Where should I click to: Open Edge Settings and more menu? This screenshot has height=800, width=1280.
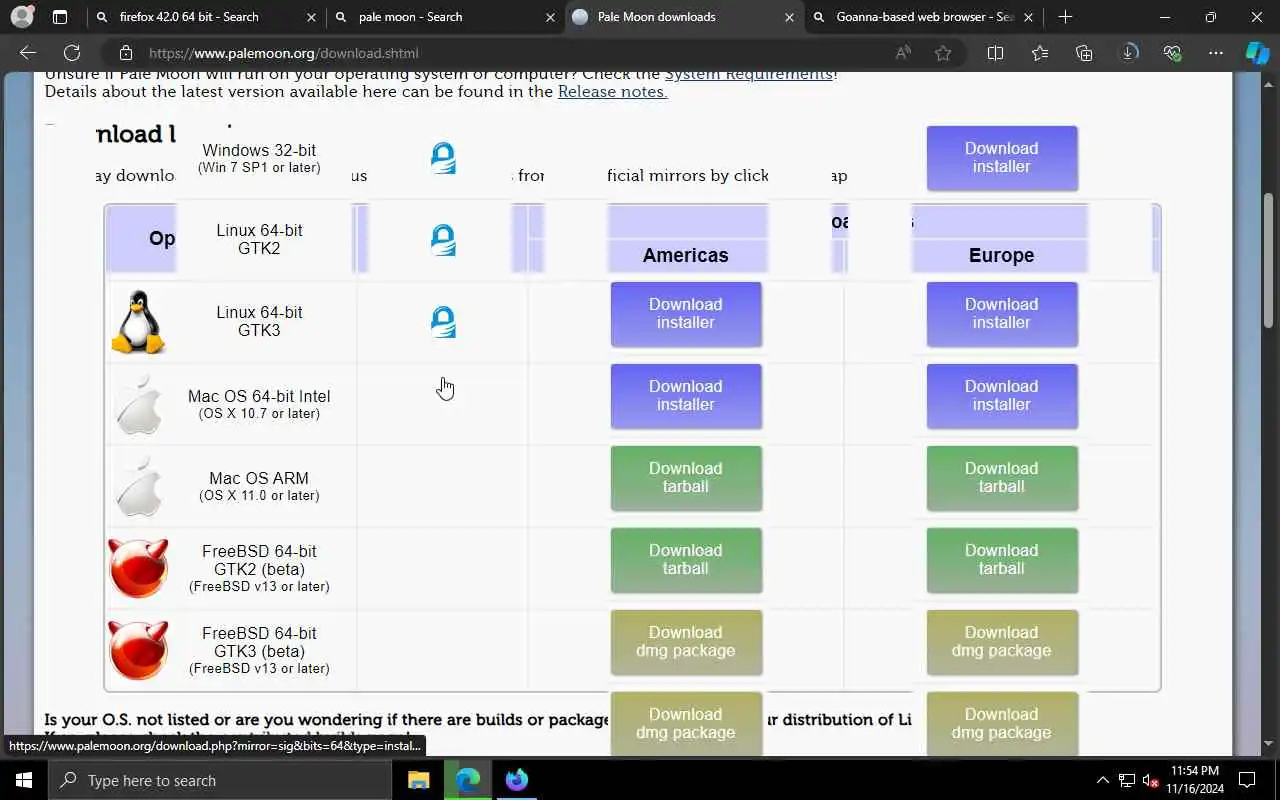pos(1216,53)
